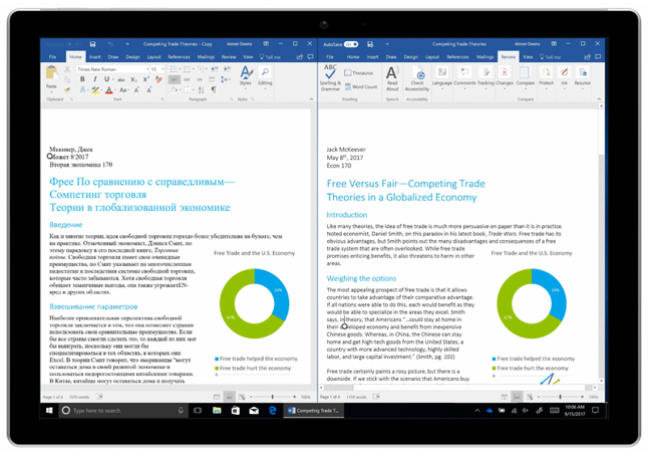Image resolution: width=648 pixels, height=456 pixels.
Task: Click the Spelling & Grammar check icon
Action: [x=330, y=78]
